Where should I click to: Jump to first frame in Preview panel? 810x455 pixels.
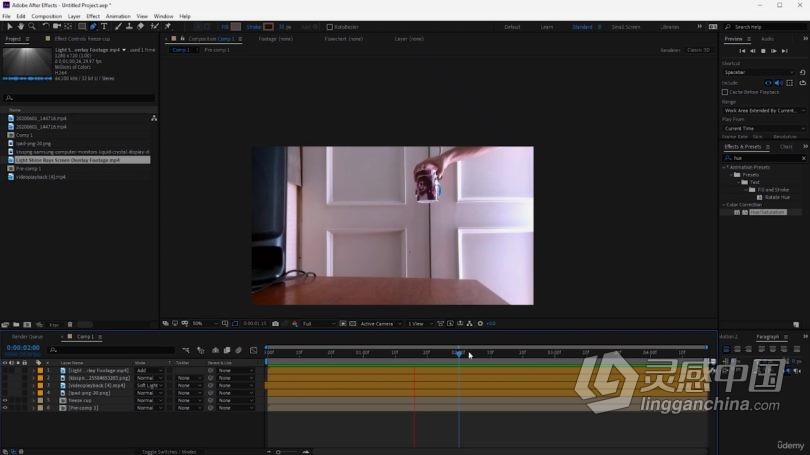(742, 51)
